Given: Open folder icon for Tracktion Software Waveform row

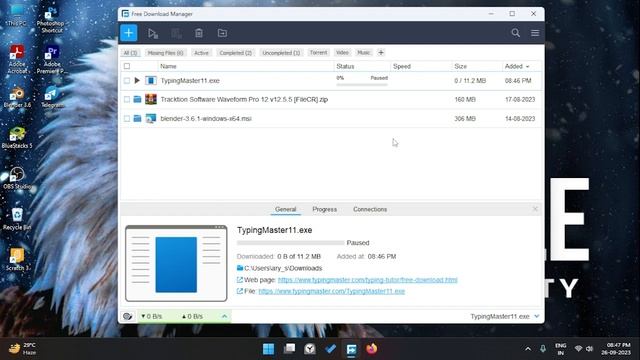Looking at the screenshot, I should coord(137,99).
